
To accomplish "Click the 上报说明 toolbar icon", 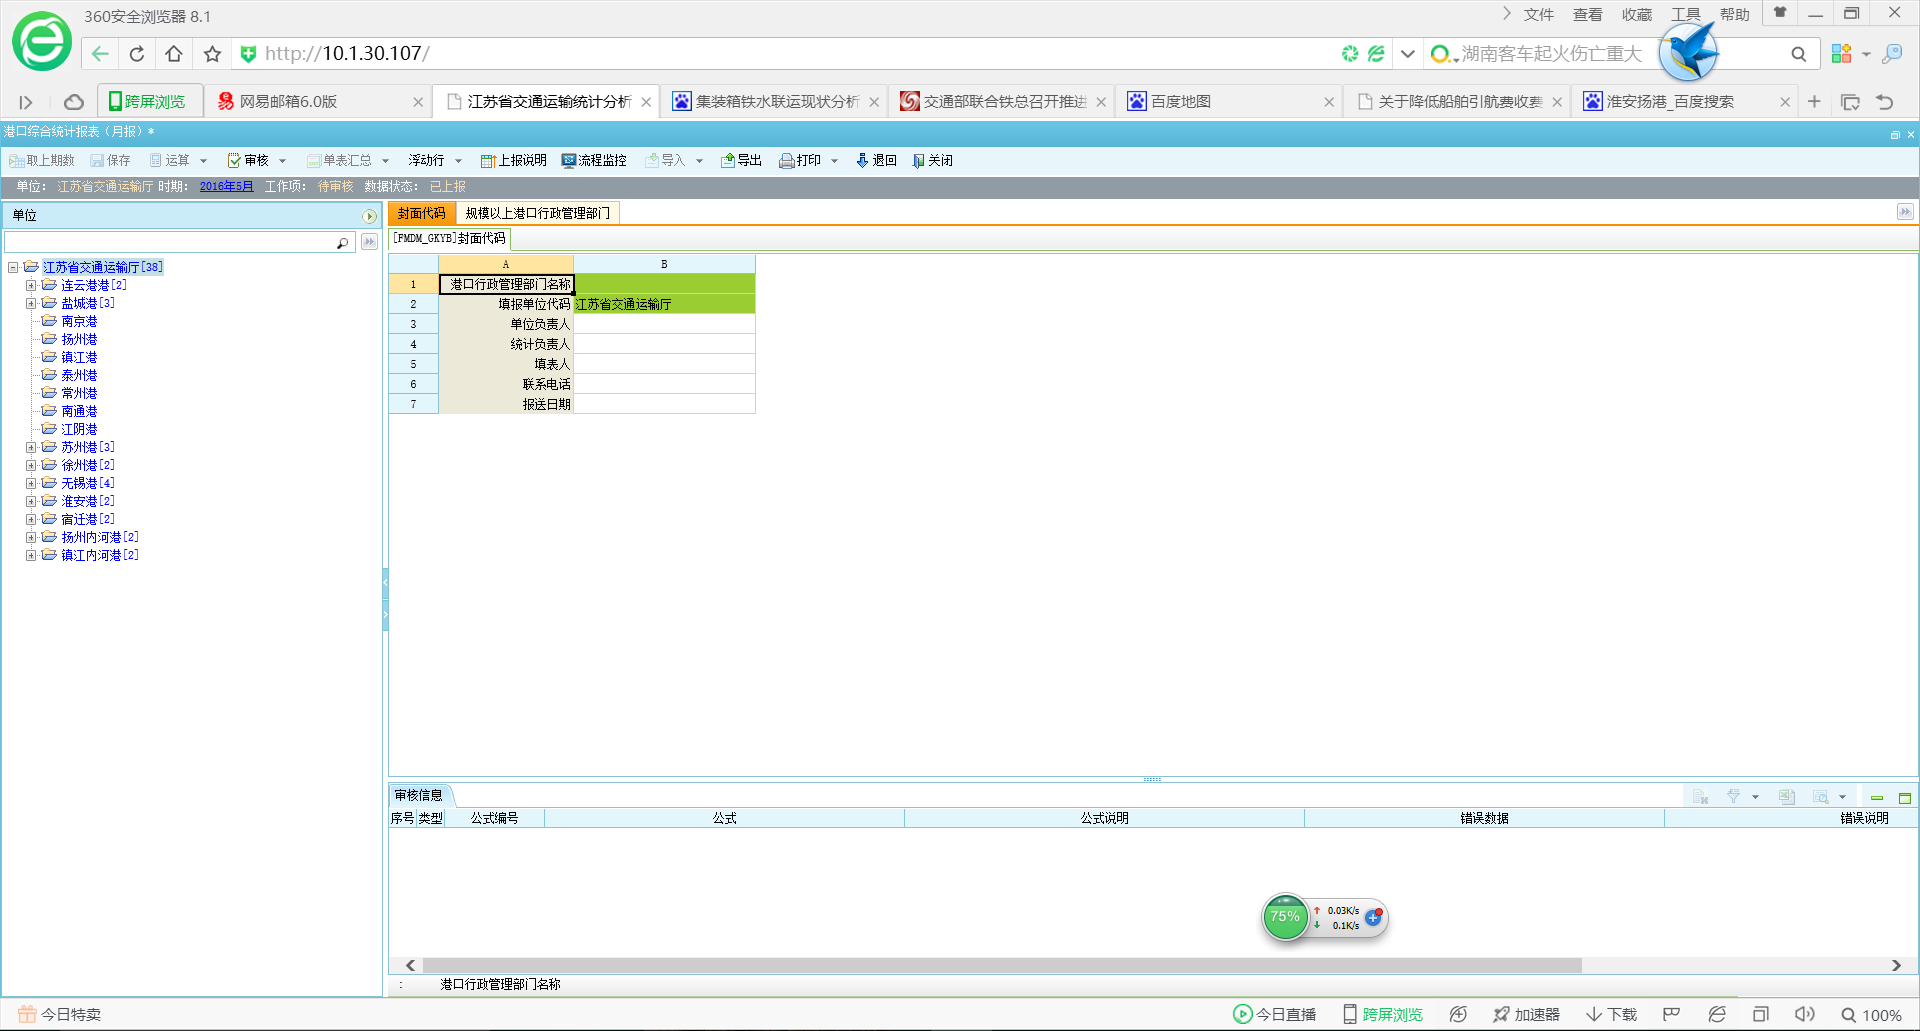I will click(488, 161).
